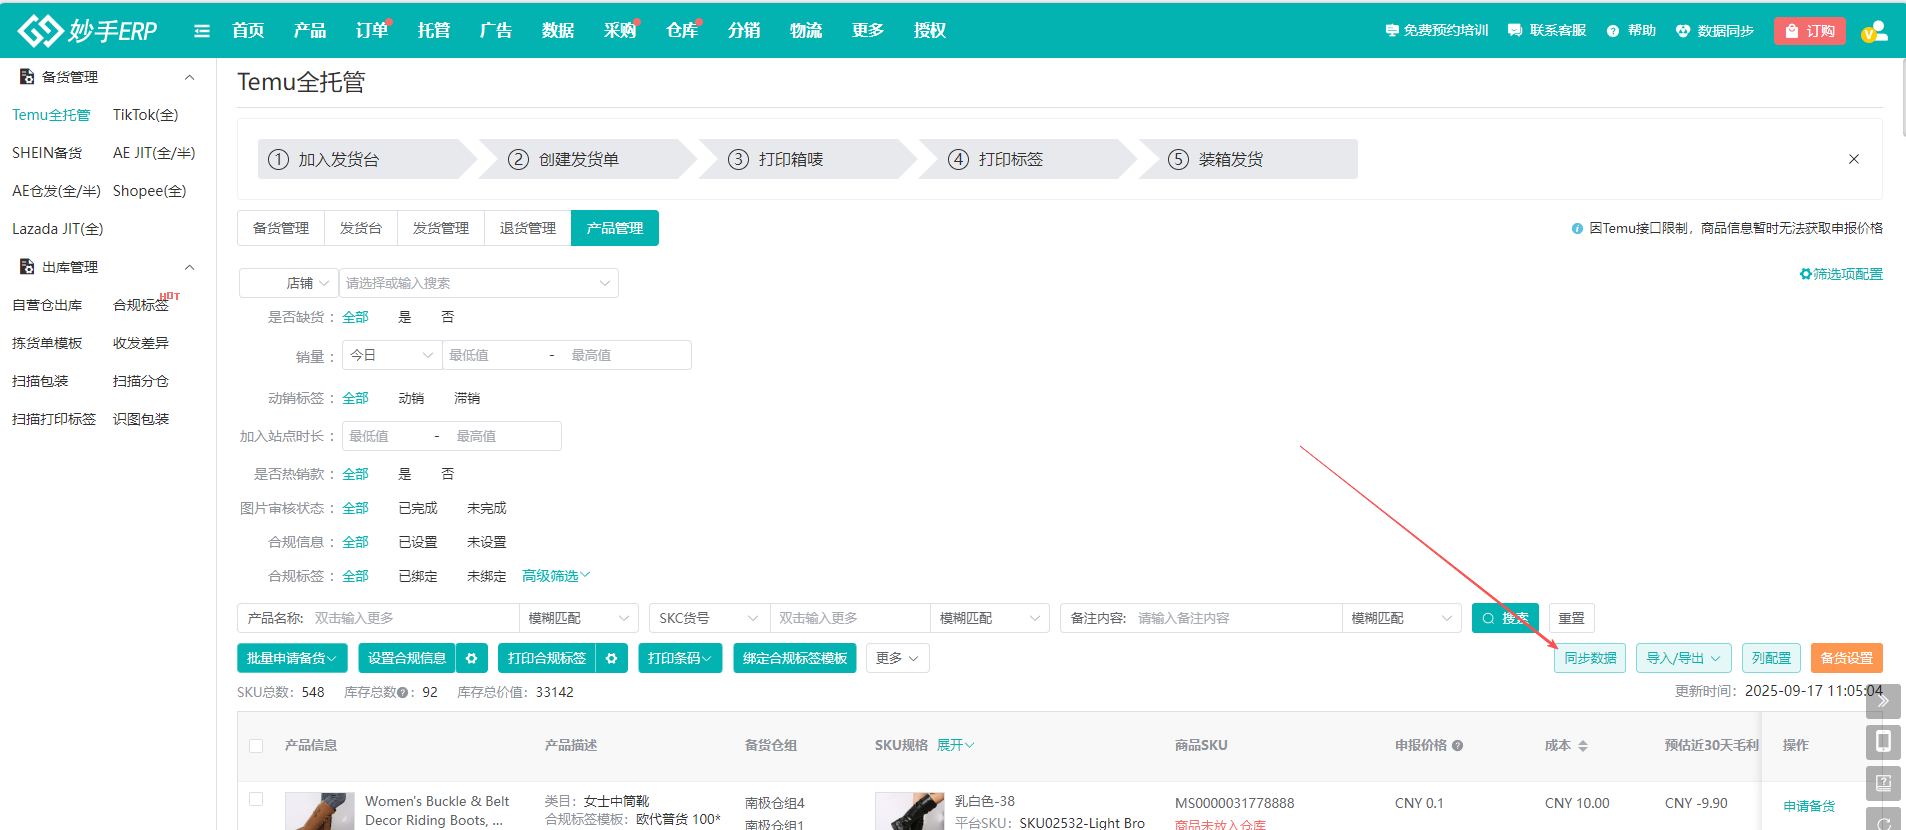This screenshot has width=1906, height=830.
Task: Expand the 高级筛选 advanced filters
Action: (x=556, y=576)
